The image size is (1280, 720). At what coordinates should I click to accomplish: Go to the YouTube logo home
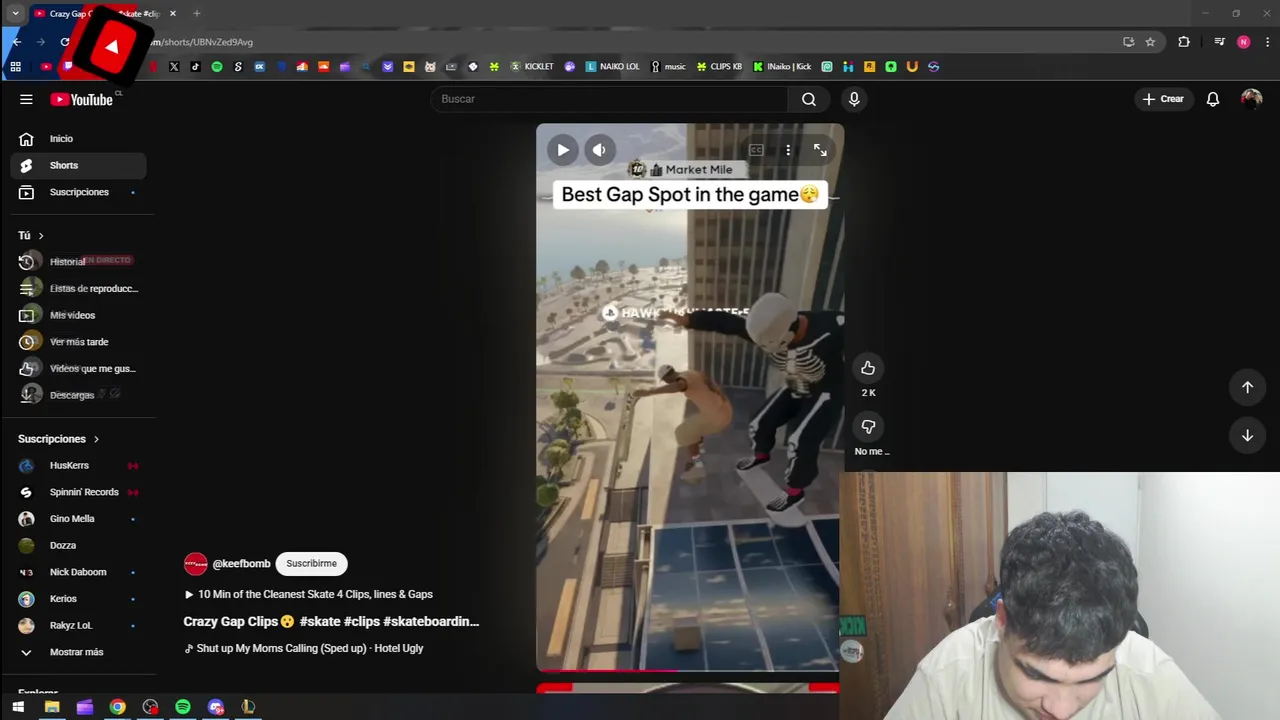(x=82, y=99)
